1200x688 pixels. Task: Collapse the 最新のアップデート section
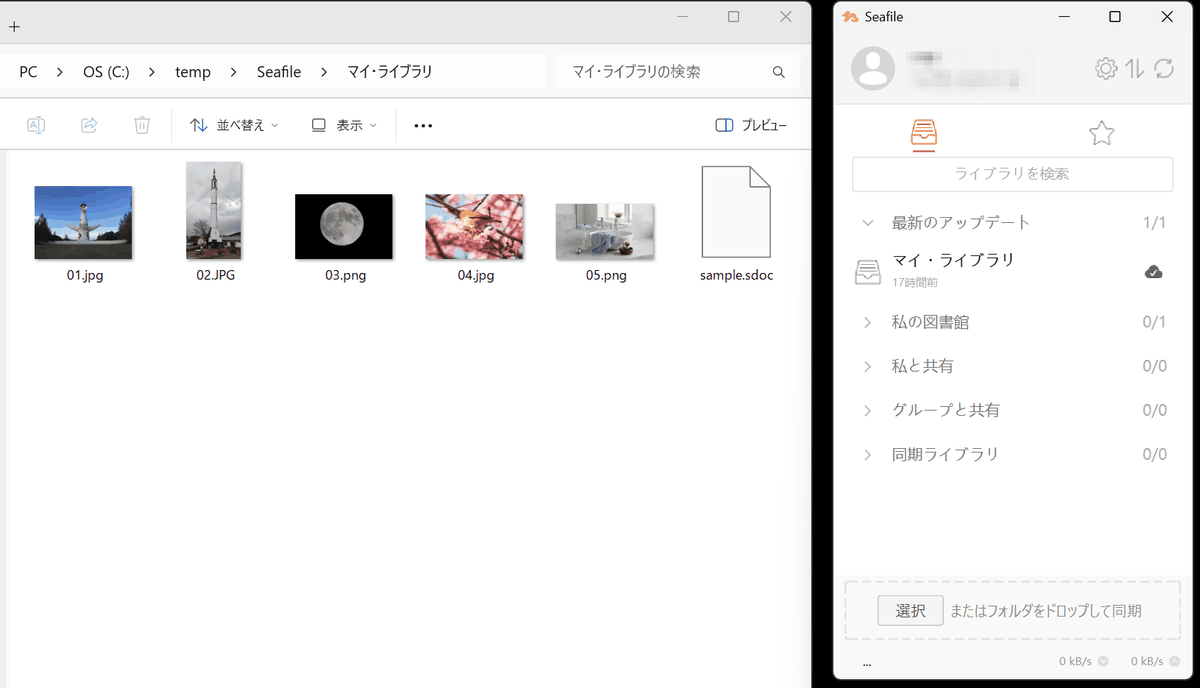tap(868, 223)
